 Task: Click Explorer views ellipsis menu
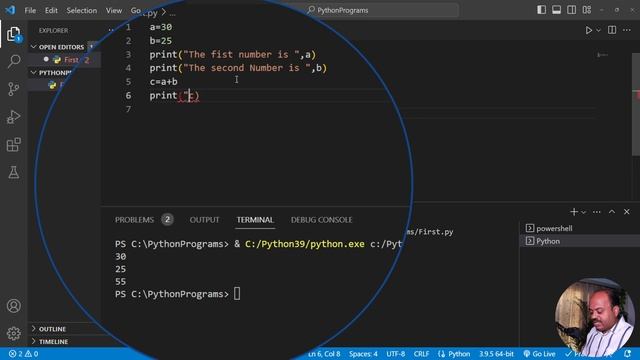click(111, 30)
